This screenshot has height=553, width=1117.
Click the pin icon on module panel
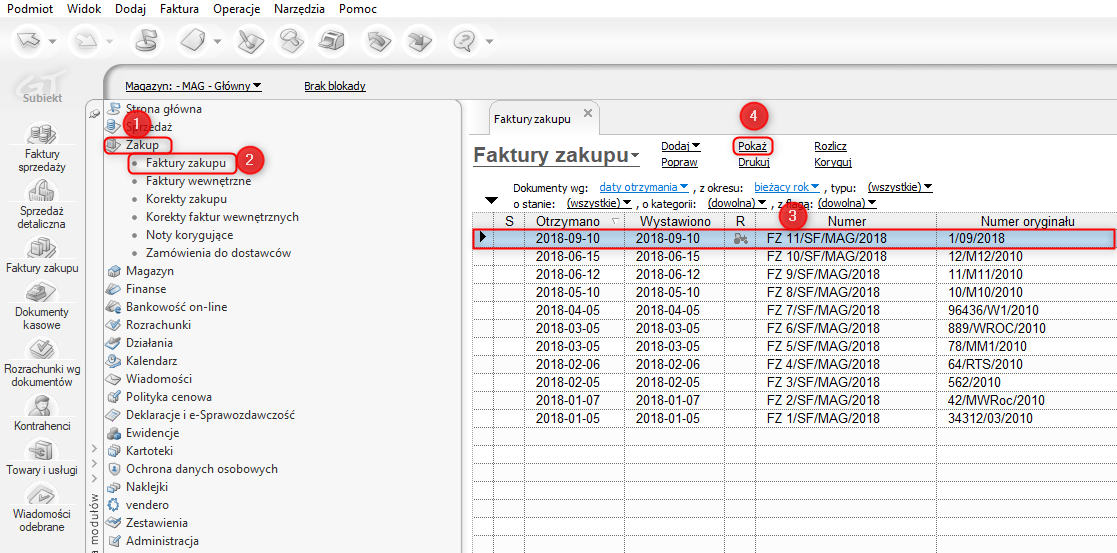click(94, 114)
